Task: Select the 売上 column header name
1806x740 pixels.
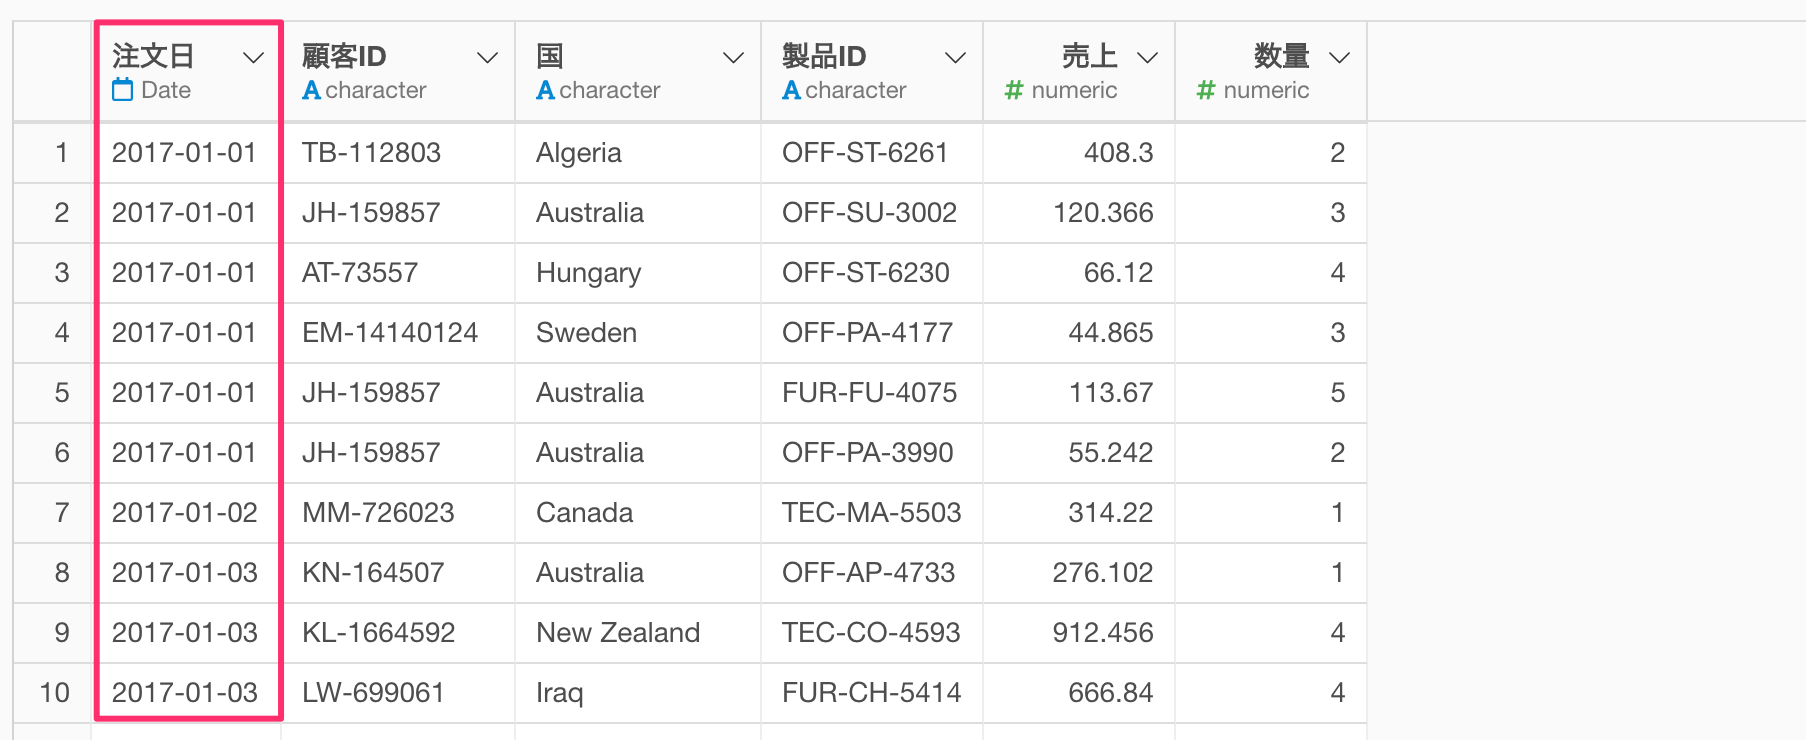Action: coord(1089,56)
